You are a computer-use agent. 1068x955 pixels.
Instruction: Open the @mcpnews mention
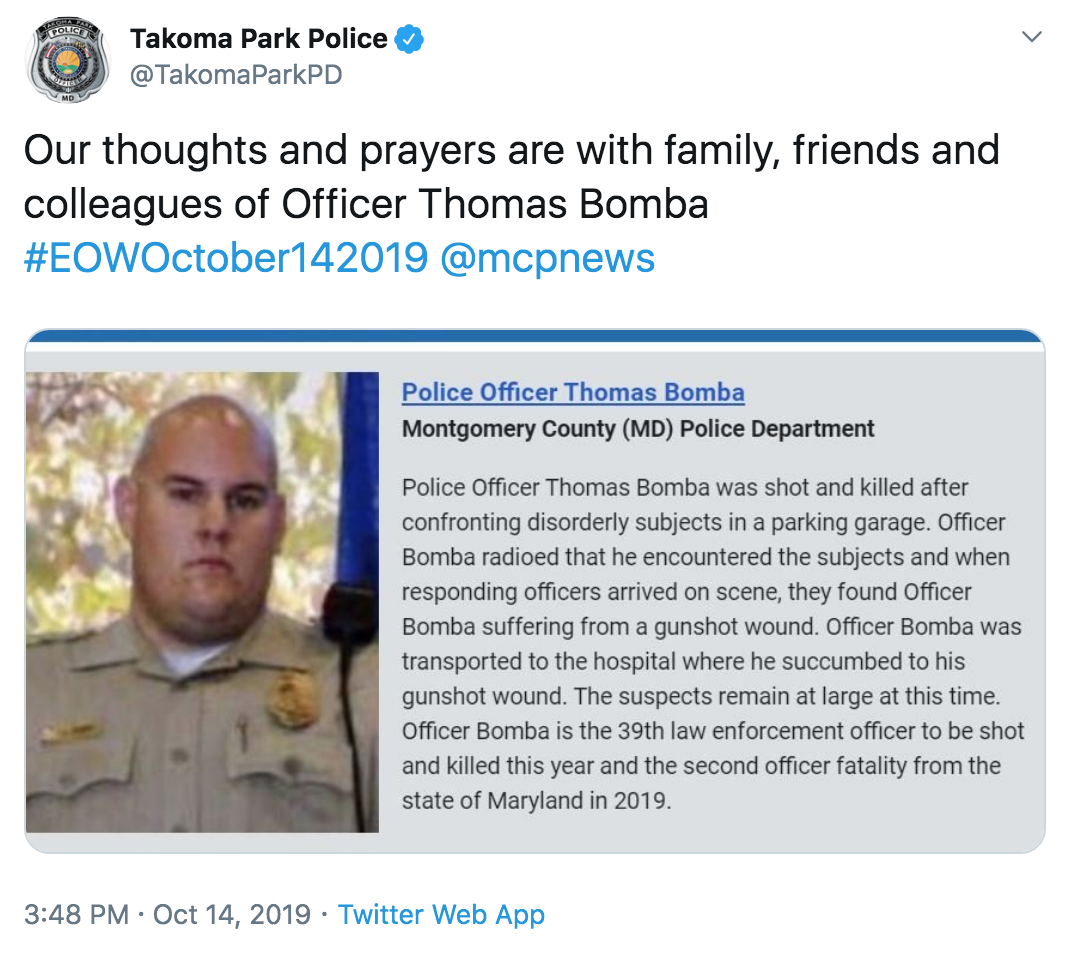(548, 258)
